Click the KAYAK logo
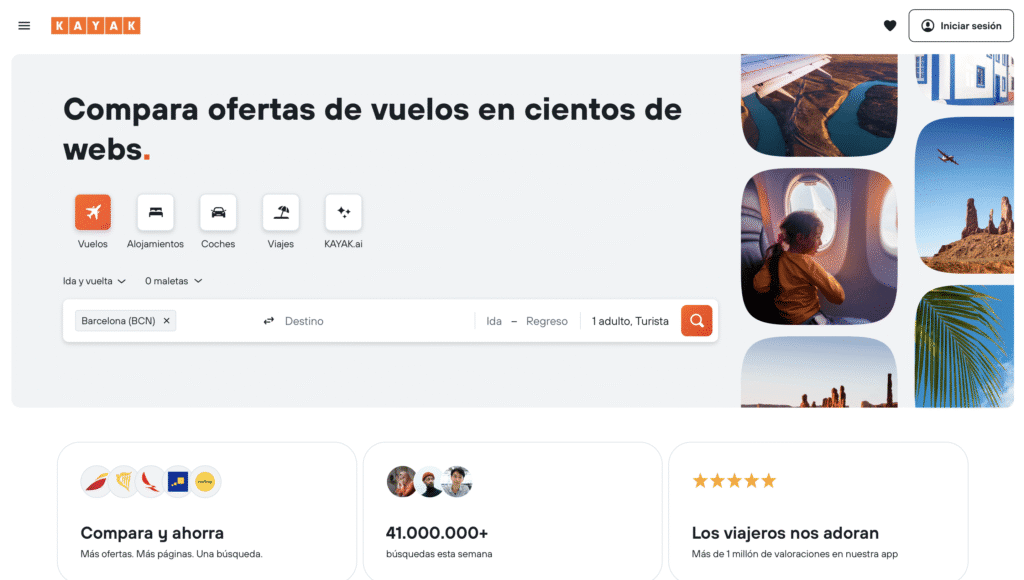 (x=95, y=25)
